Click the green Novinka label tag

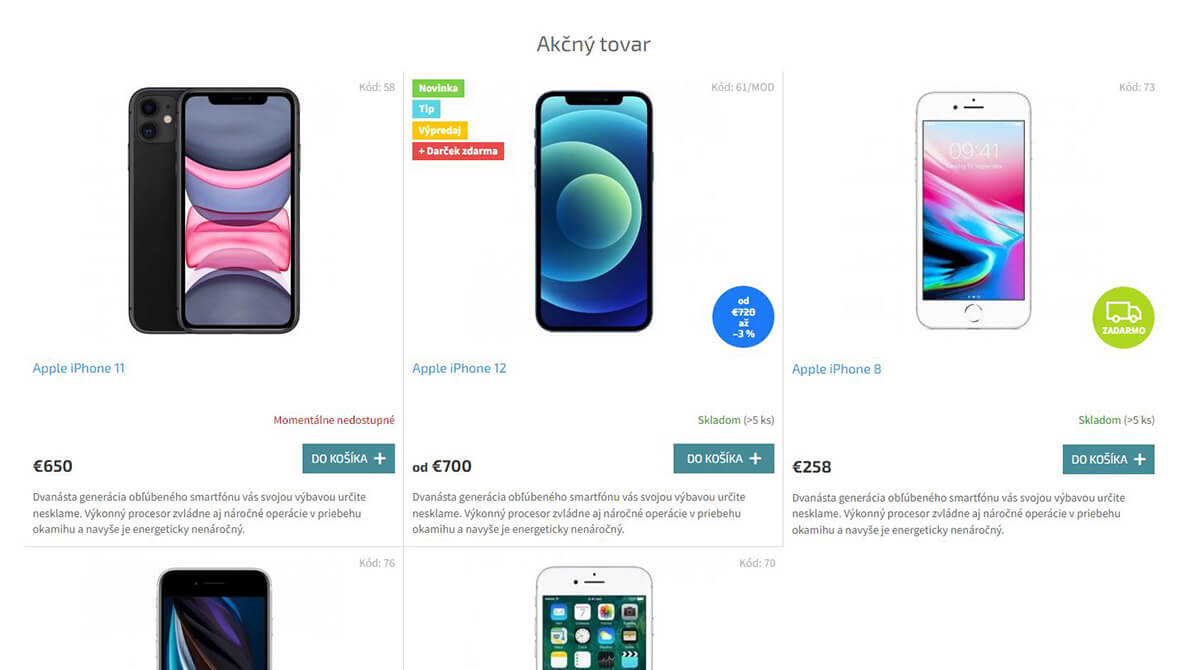[438, 88]
